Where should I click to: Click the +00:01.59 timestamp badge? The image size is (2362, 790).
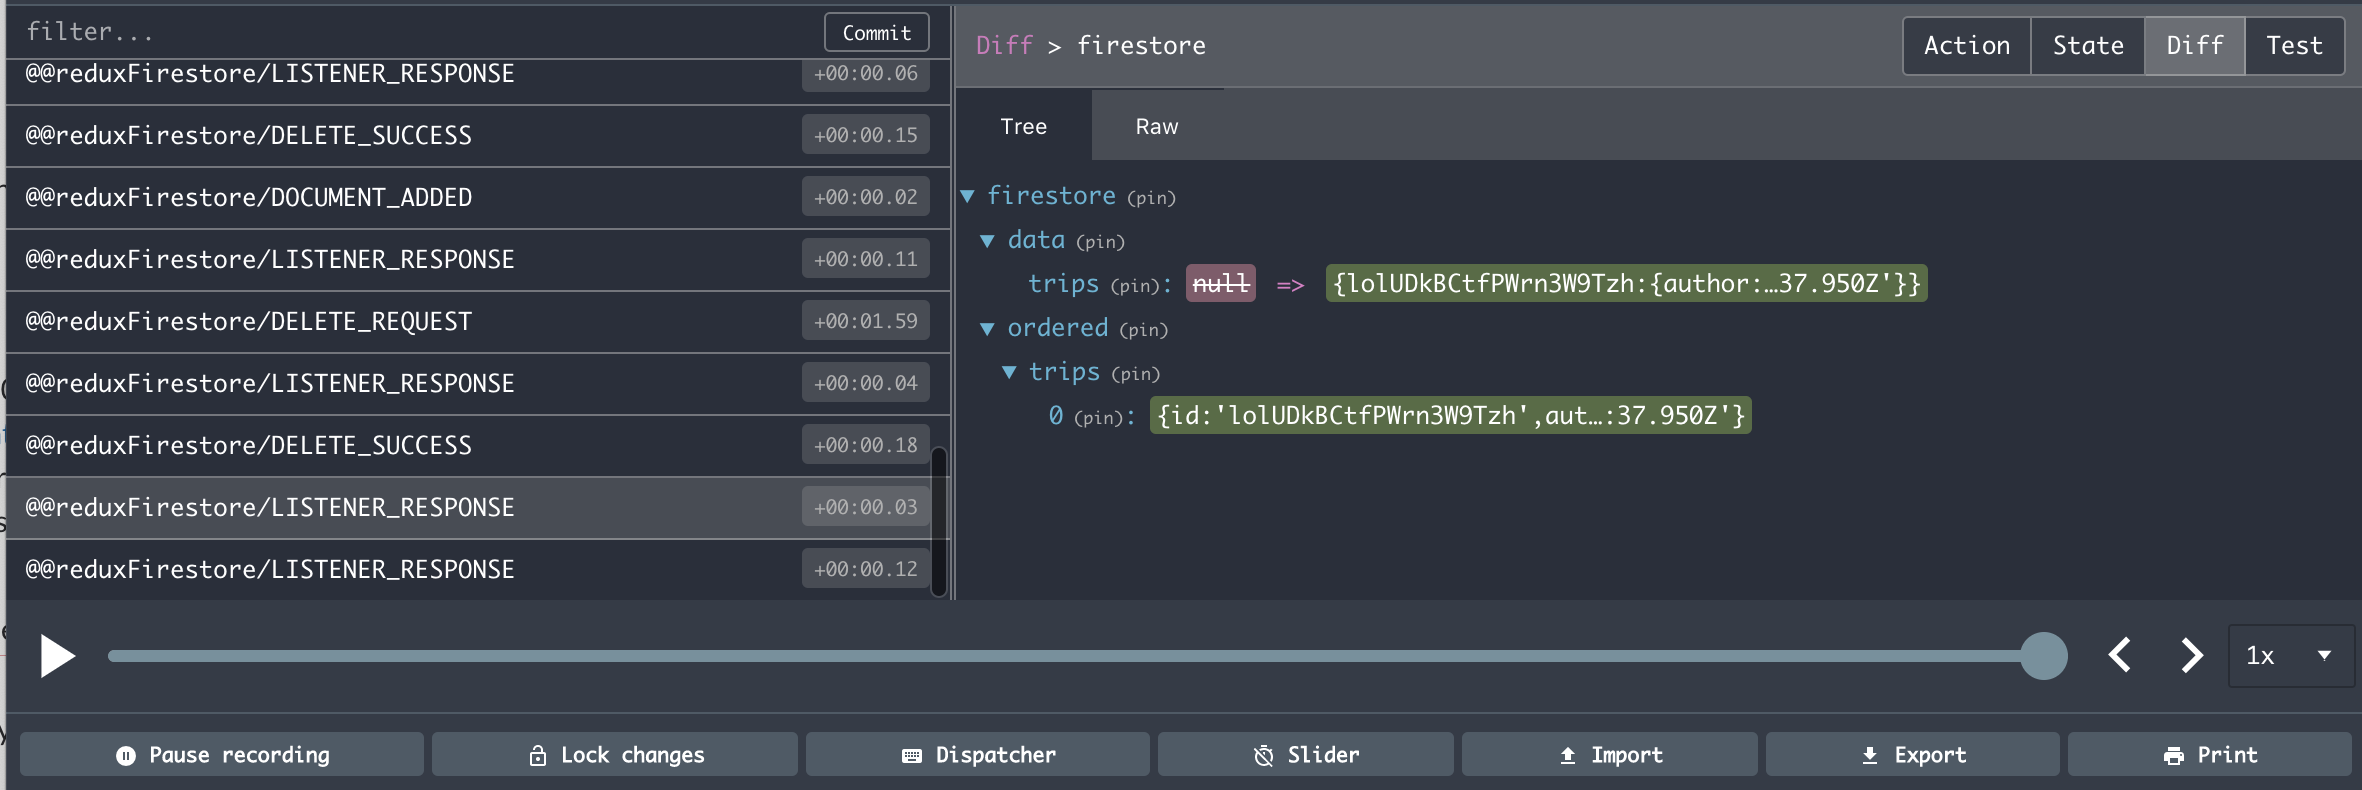866,321
